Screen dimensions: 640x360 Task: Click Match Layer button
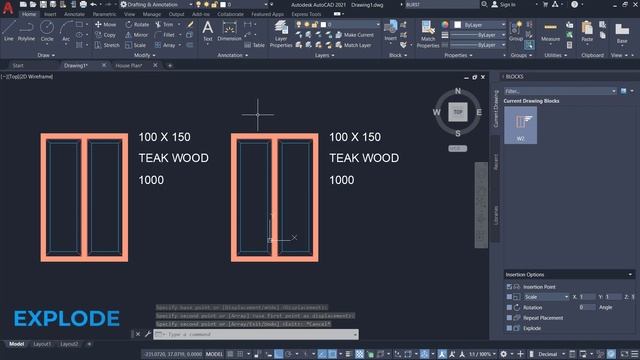tap(353, 45)
